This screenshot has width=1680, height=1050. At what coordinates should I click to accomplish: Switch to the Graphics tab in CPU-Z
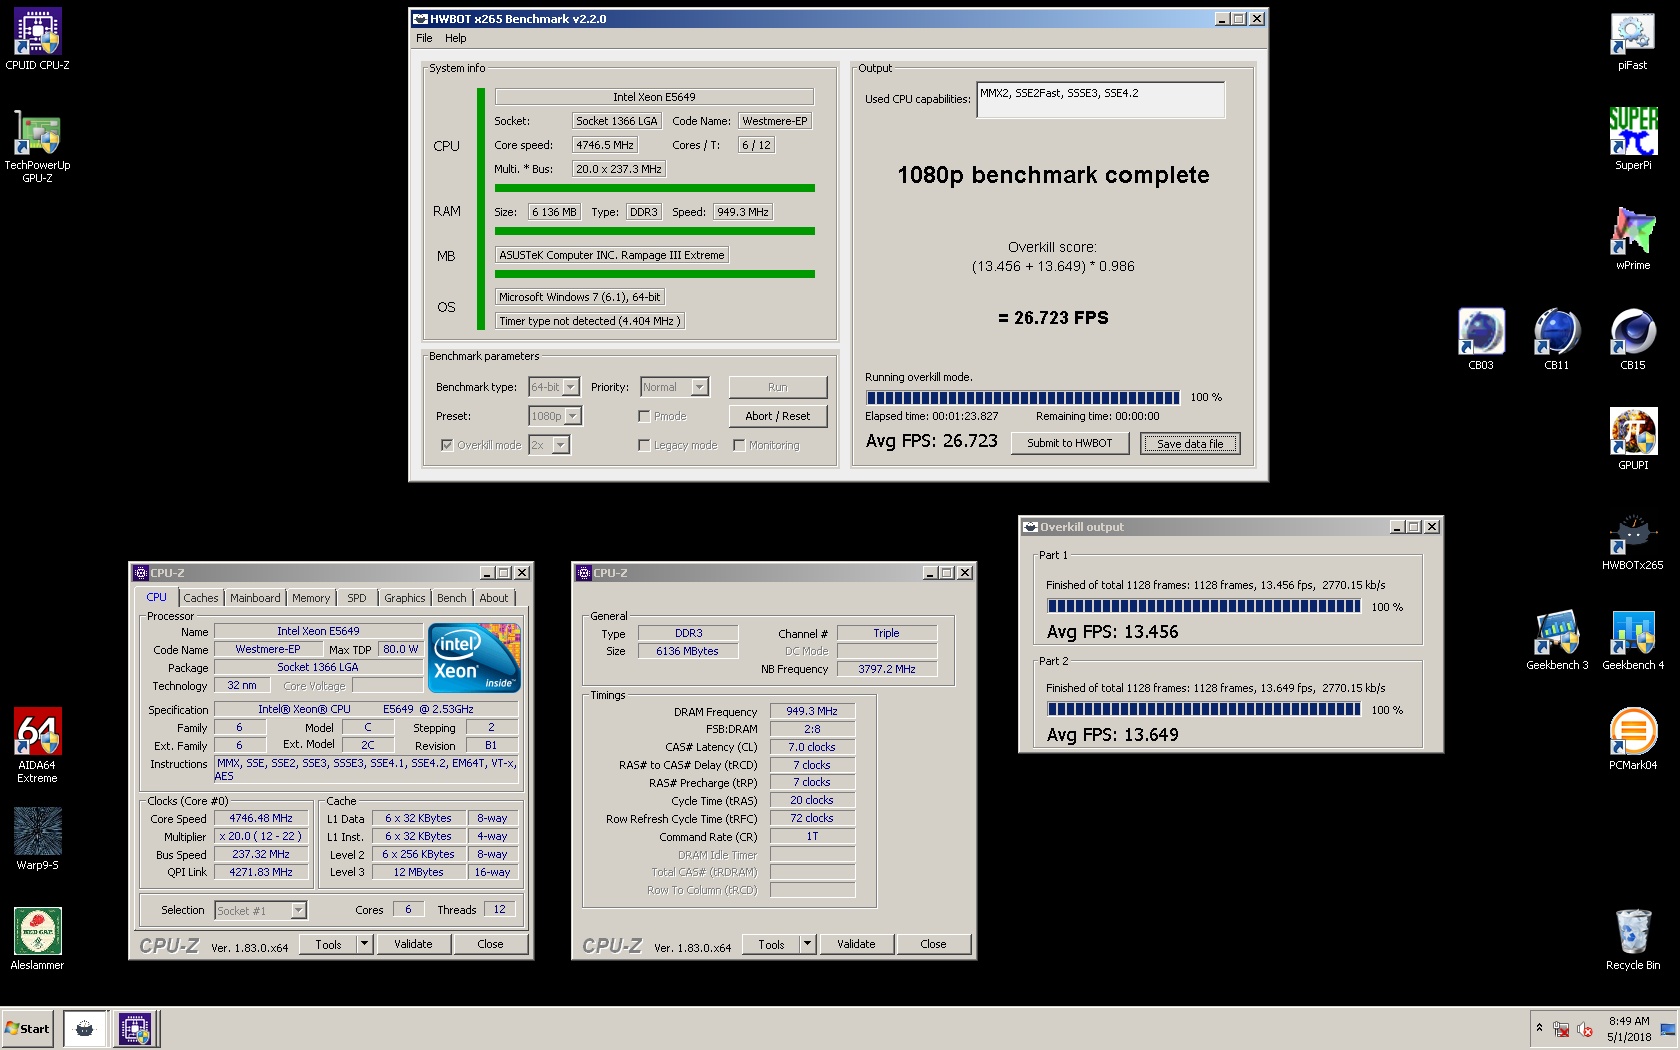pos(405,598)
